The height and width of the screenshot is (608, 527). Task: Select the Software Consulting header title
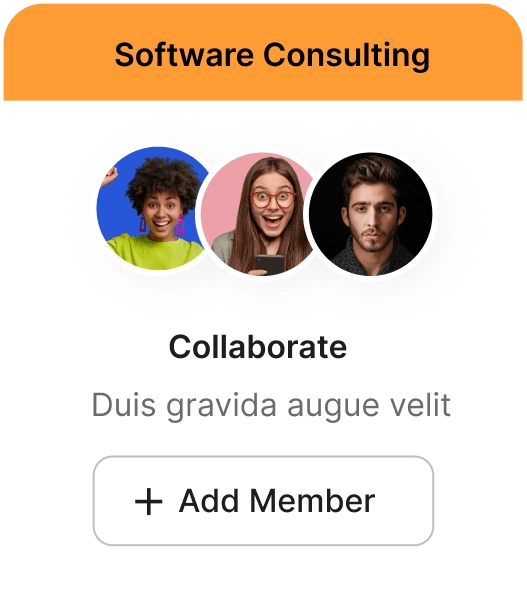(272, 55)
